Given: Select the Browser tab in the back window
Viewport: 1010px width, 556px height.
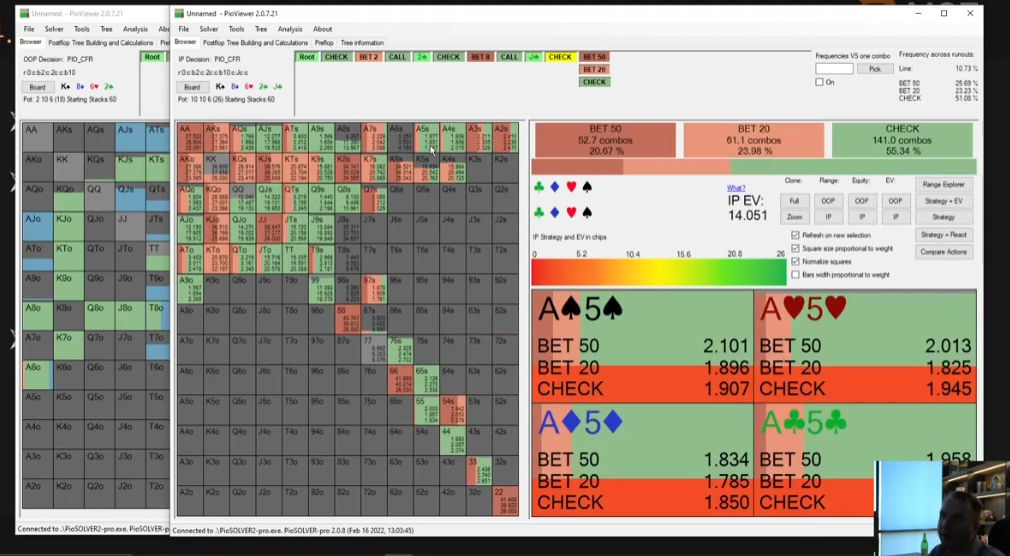Looking at the screenshot, I should pos(30,42).
